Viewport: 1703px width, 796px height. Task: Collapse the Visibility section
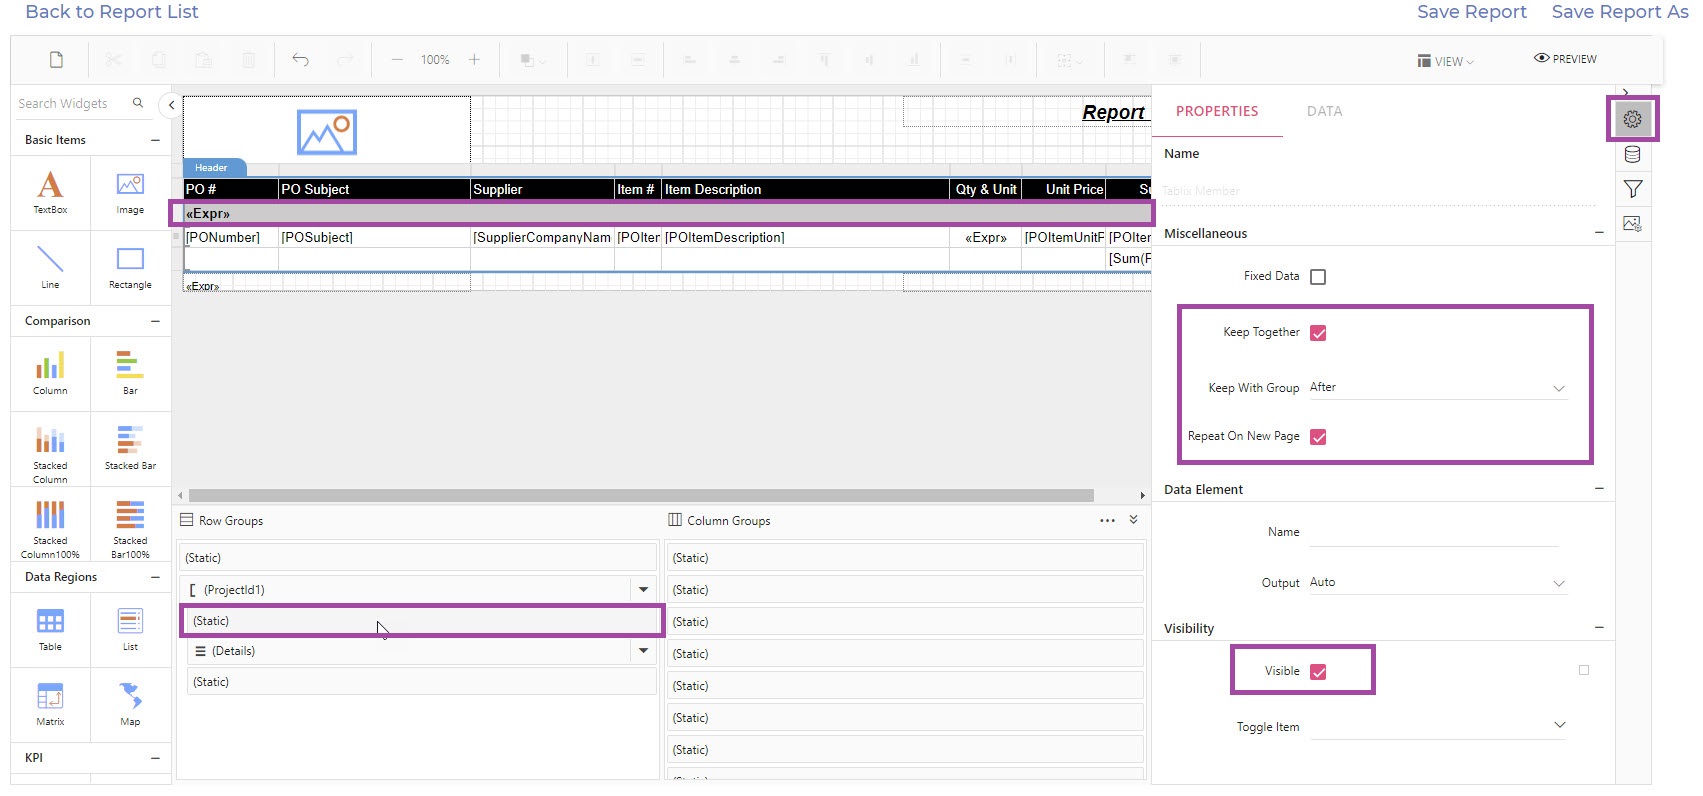[1599, 628]
